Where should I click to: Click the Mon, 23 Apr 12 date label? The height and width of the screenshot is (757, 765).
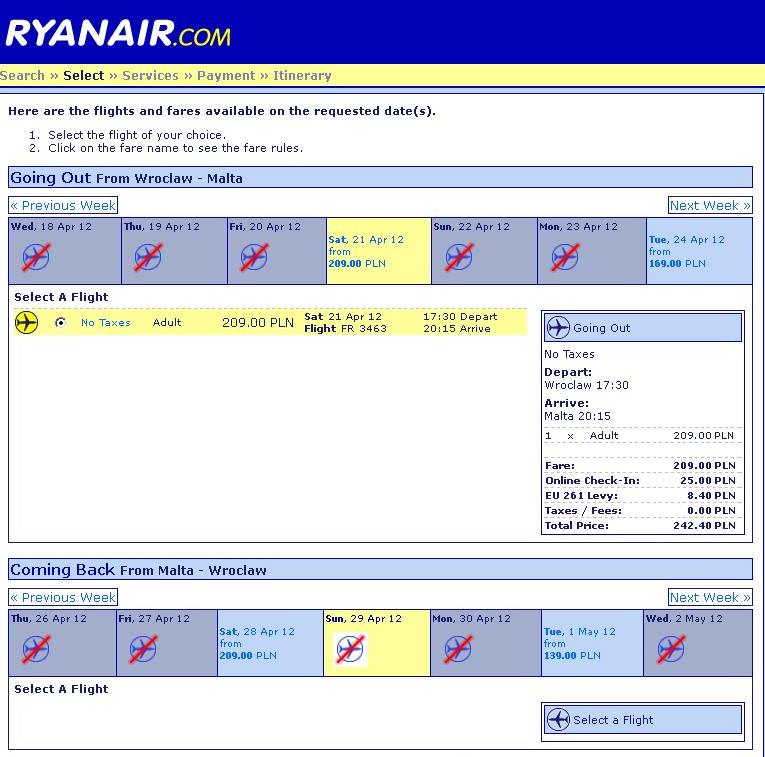pyautogui.click(x=578, y=226)
